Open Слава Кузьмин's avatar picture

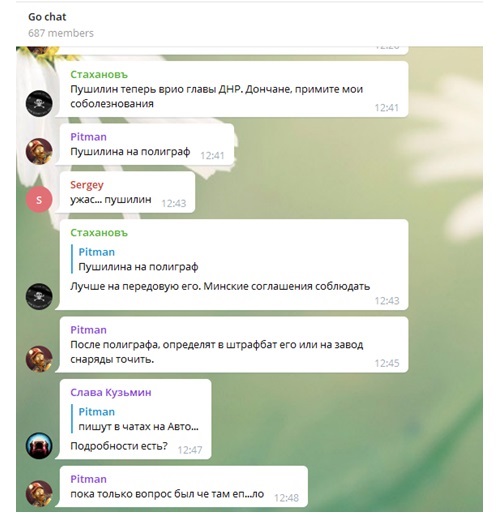tap(39, 446)
